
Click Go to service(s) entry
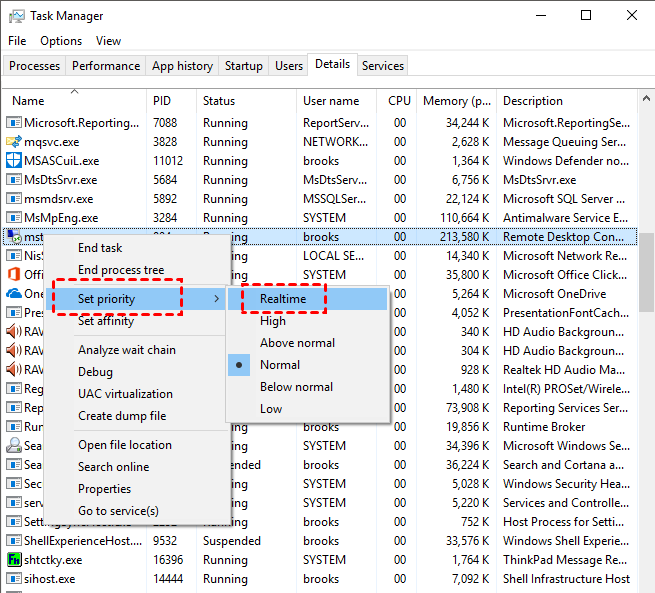pos(118,511)
